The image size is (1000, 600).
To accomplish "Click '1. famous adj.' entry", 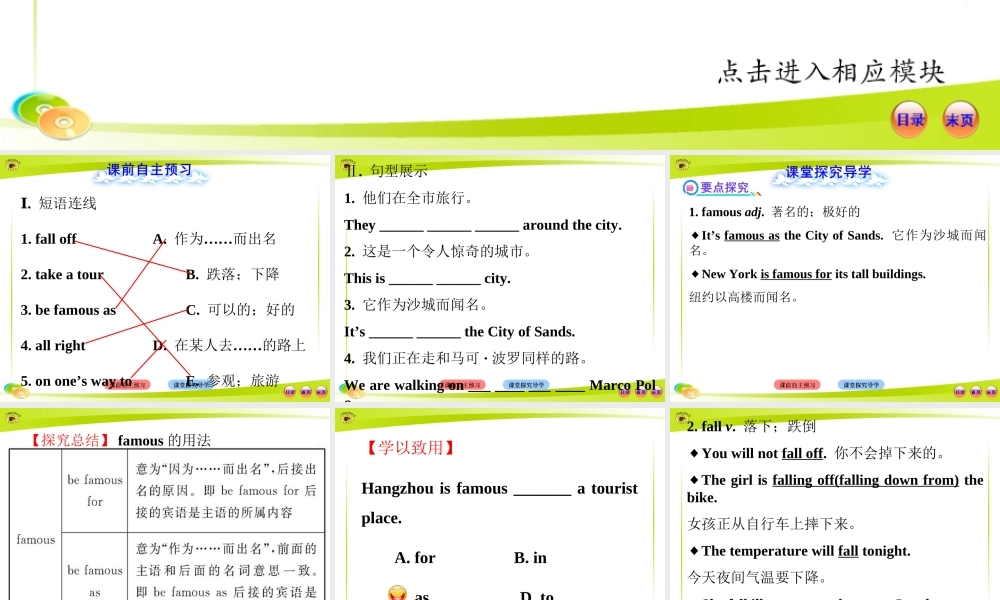I will point(774,212).
